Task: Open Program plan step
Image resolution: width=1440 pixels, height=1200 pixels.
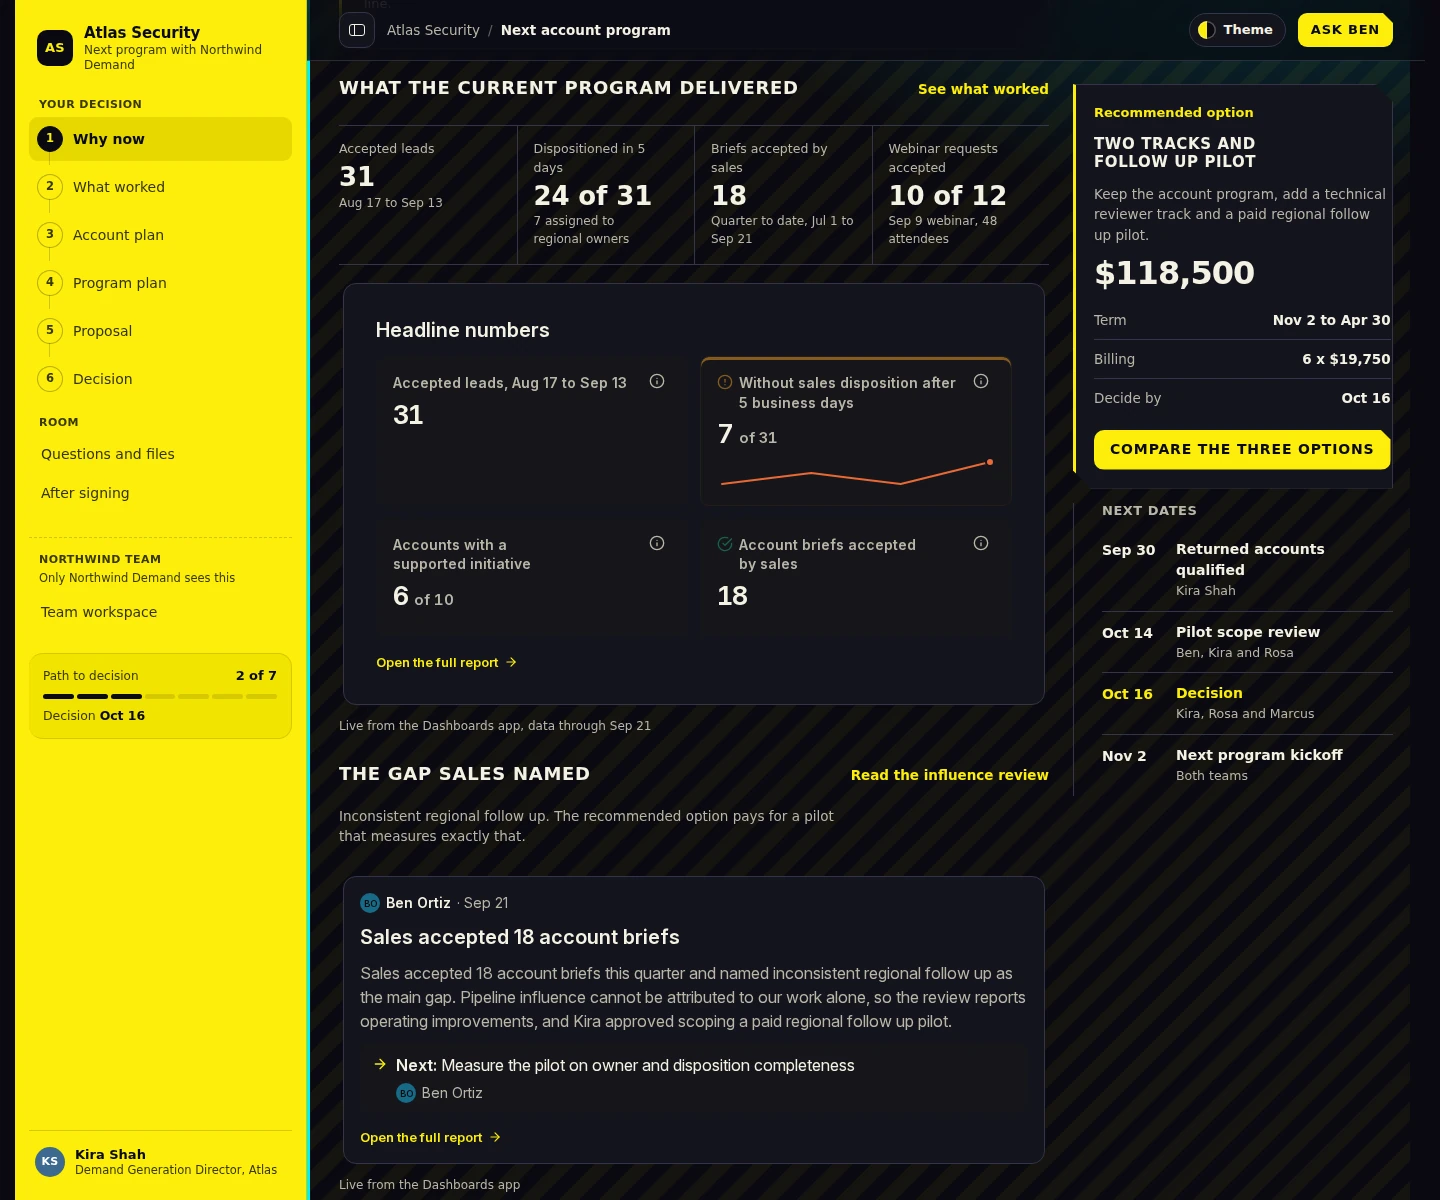Action: (x=160, y=283)
